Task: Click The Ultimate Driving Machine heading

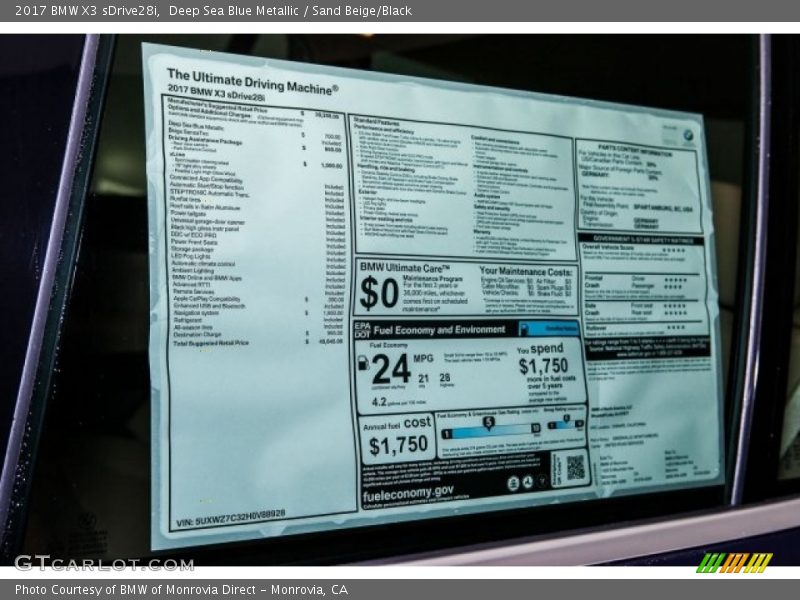Action: [251, 80]
